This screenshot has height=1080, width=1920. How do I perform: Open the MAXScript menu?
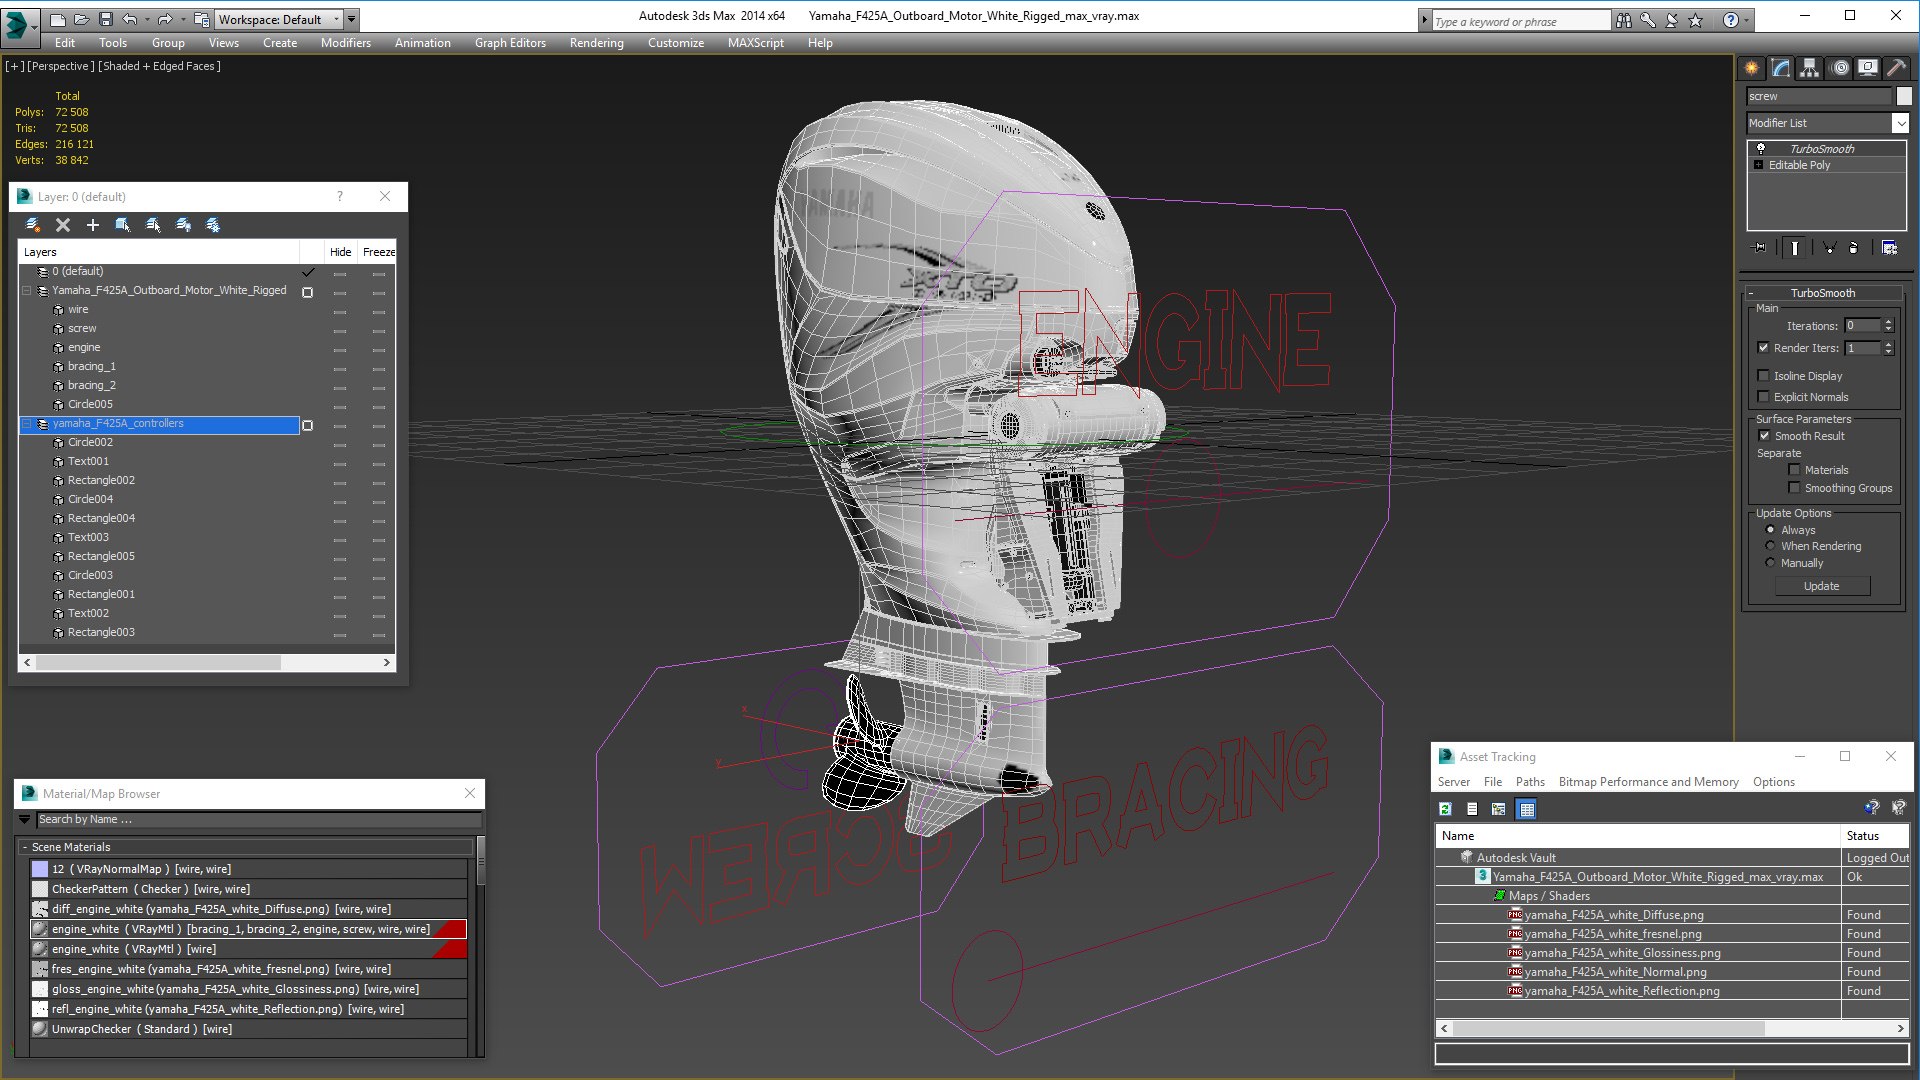pyautogui.click(x=755, y=43)
